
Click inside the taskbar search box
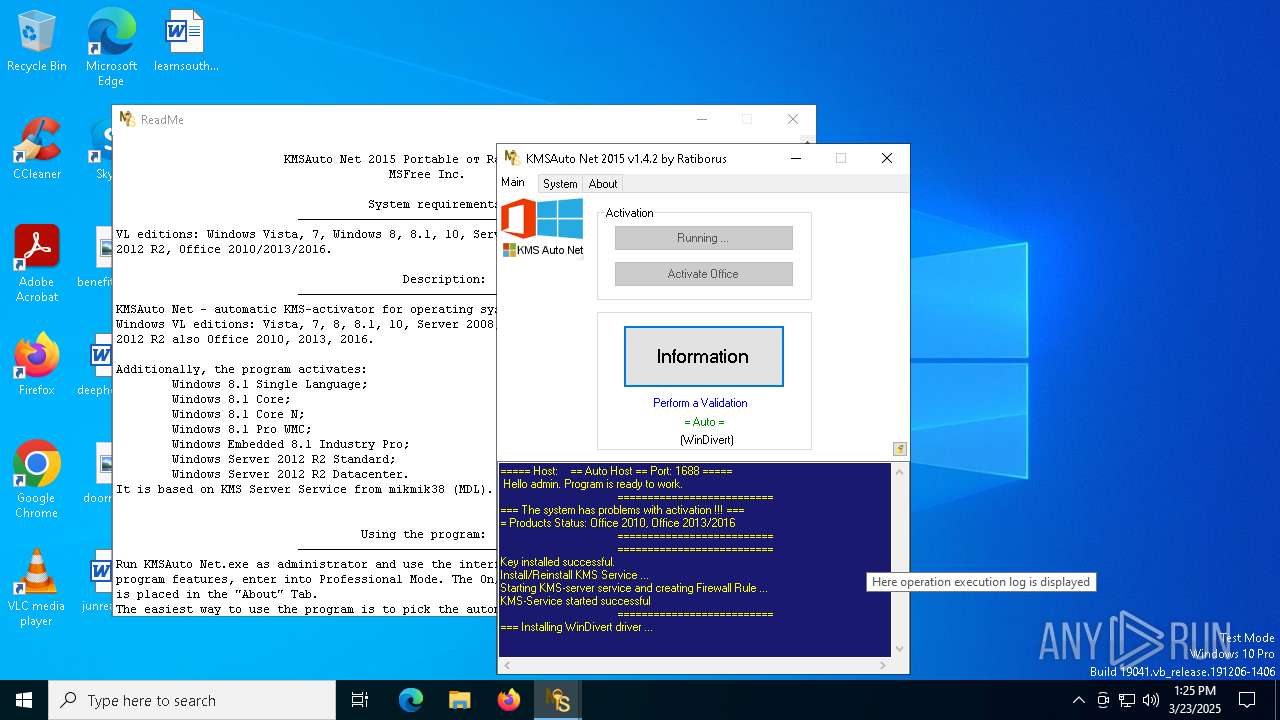click(192, 700)
